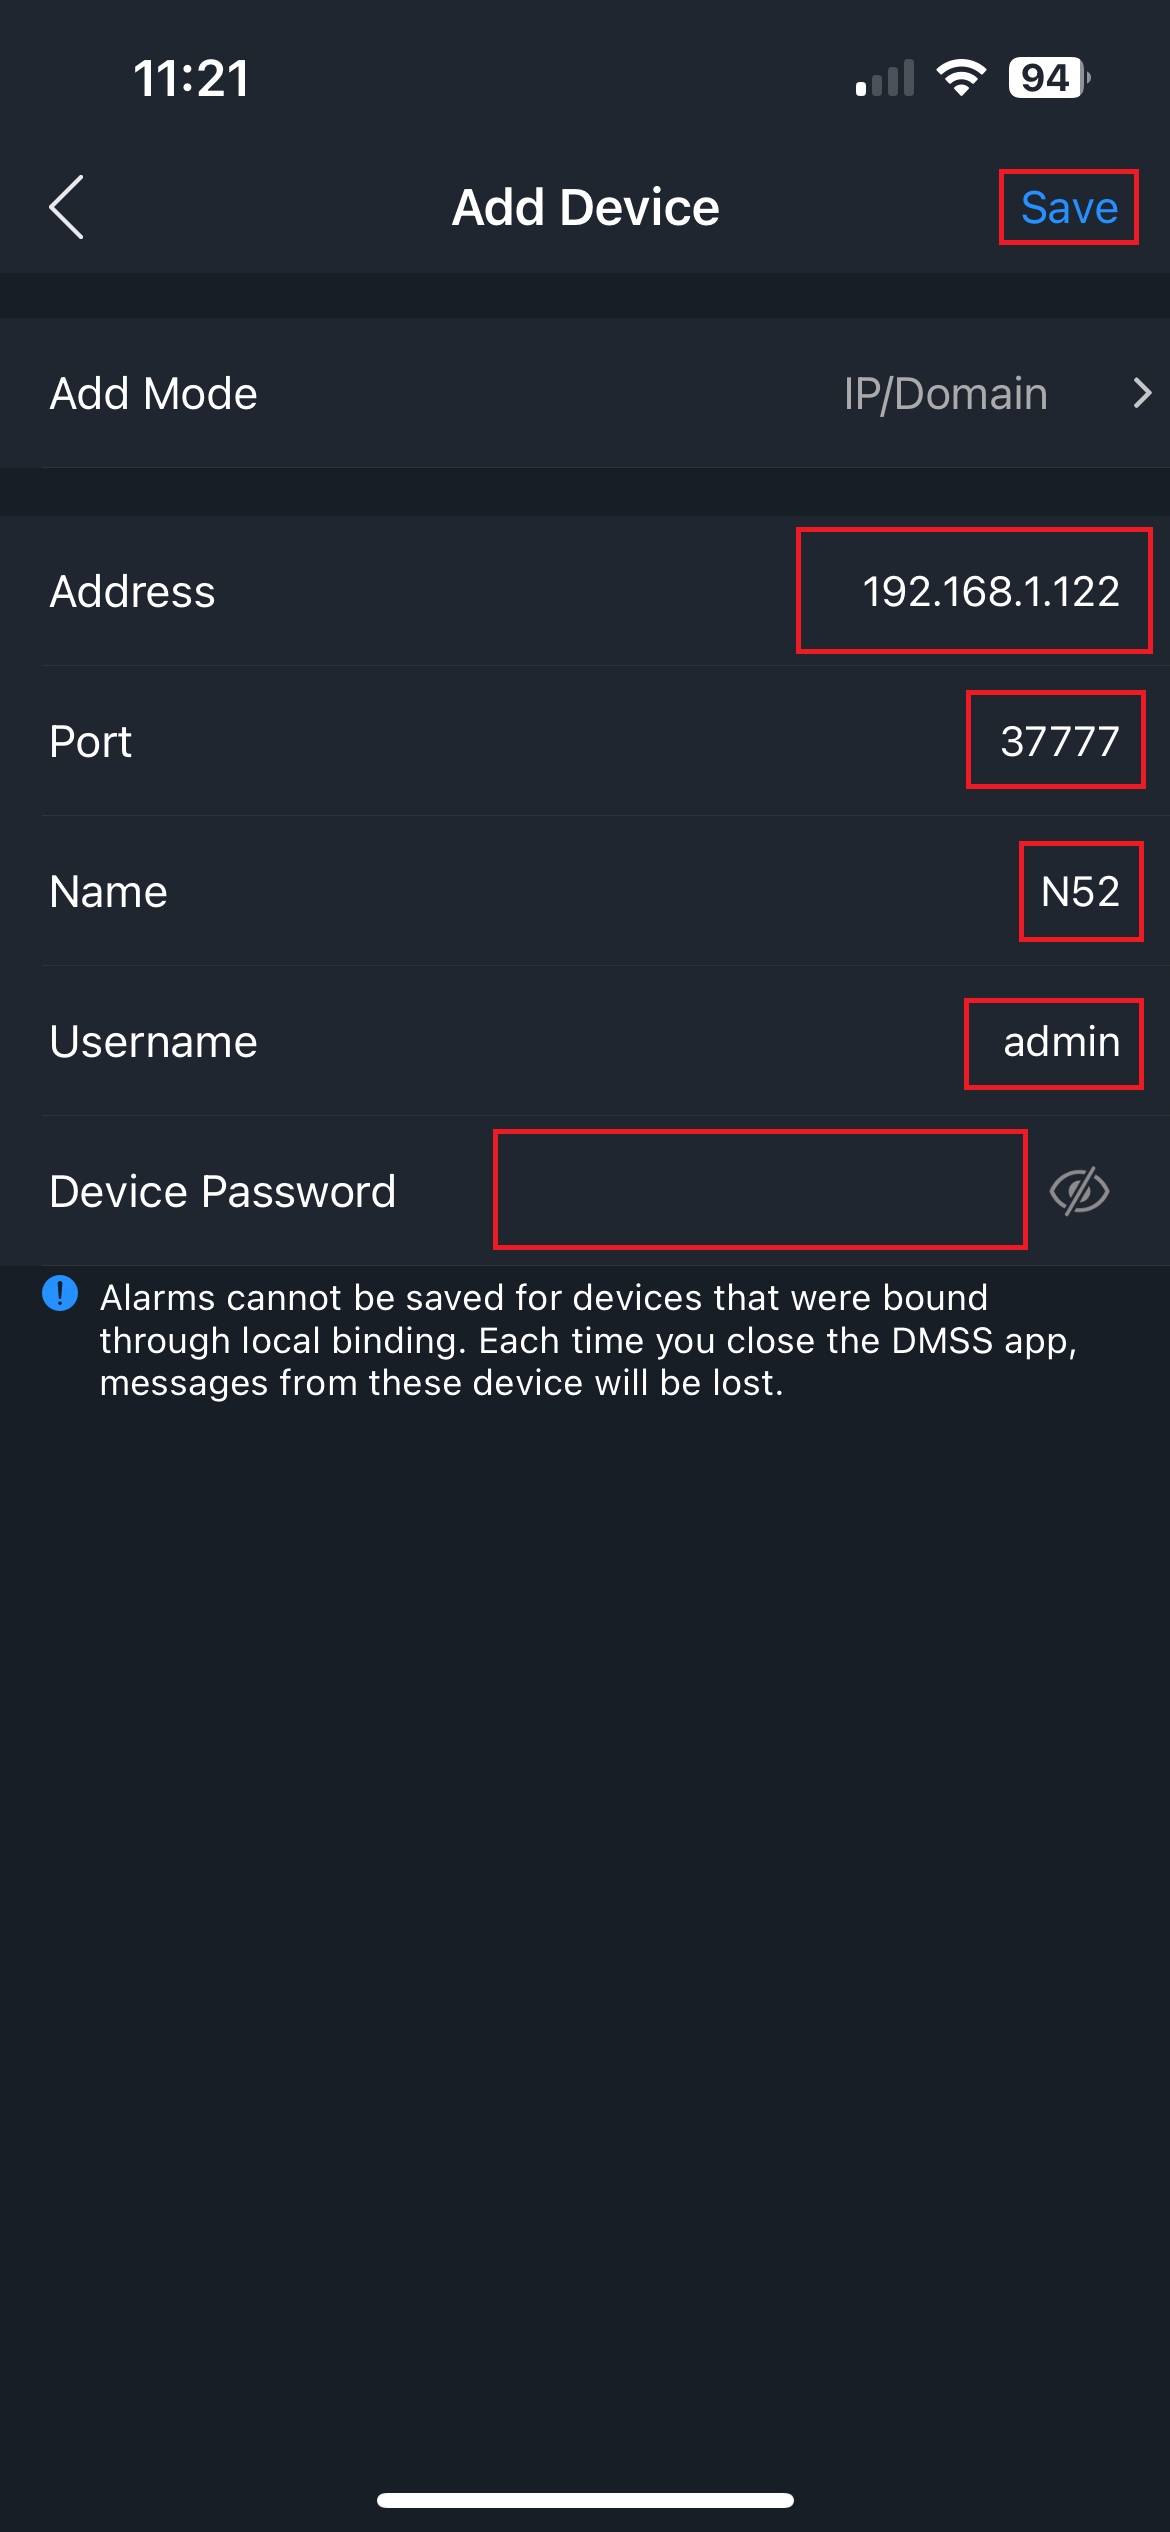
Task: Focus the Device Password input field
Action: [760, 1190]
